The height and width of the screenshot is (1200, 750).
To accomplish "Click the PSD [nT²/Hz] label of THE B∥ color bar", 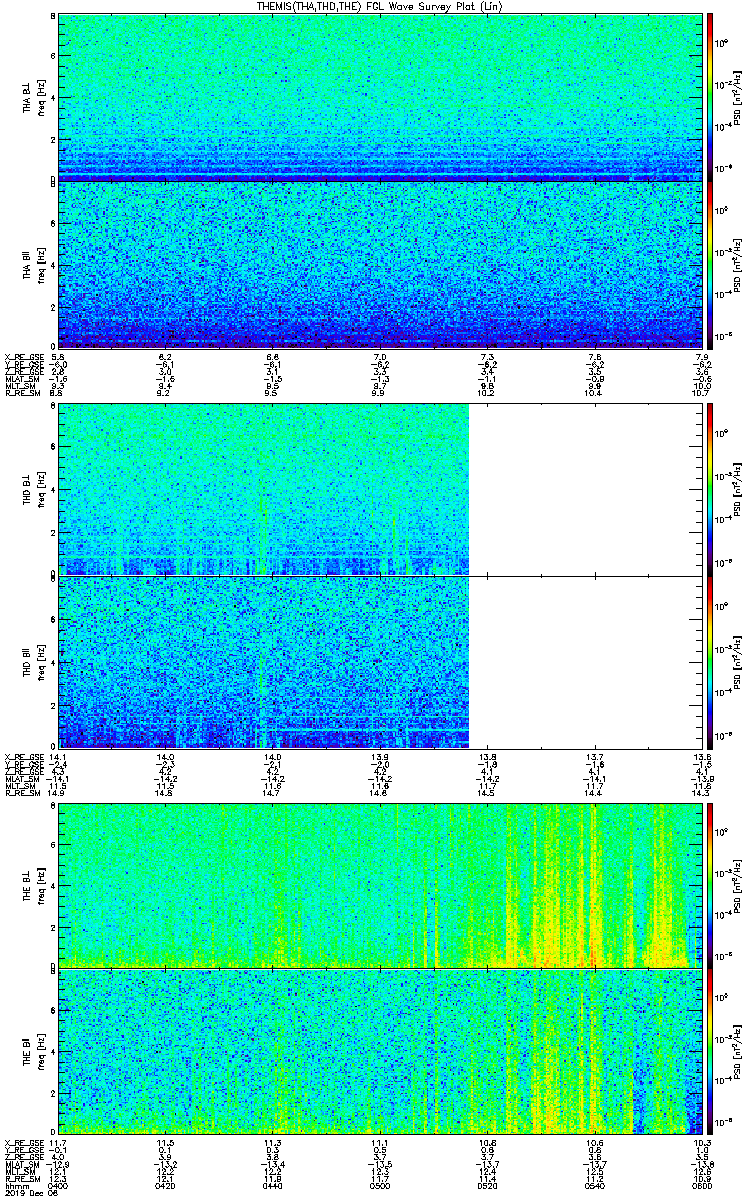I will coord(740,1052).
